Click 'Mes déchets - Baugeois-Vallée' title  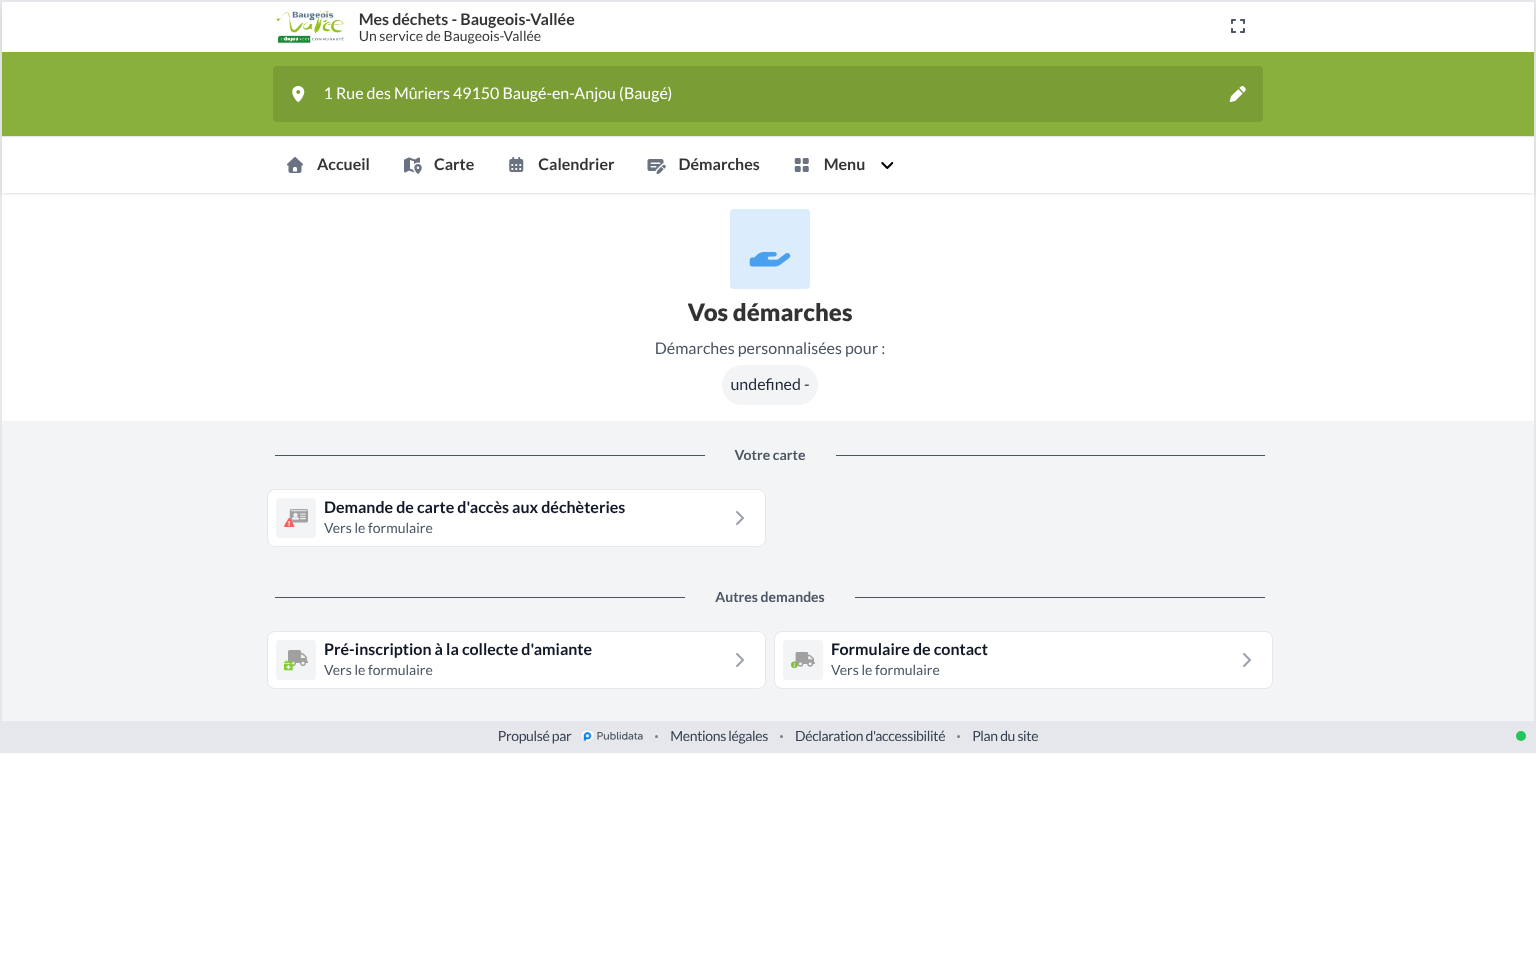coord(467,19)
